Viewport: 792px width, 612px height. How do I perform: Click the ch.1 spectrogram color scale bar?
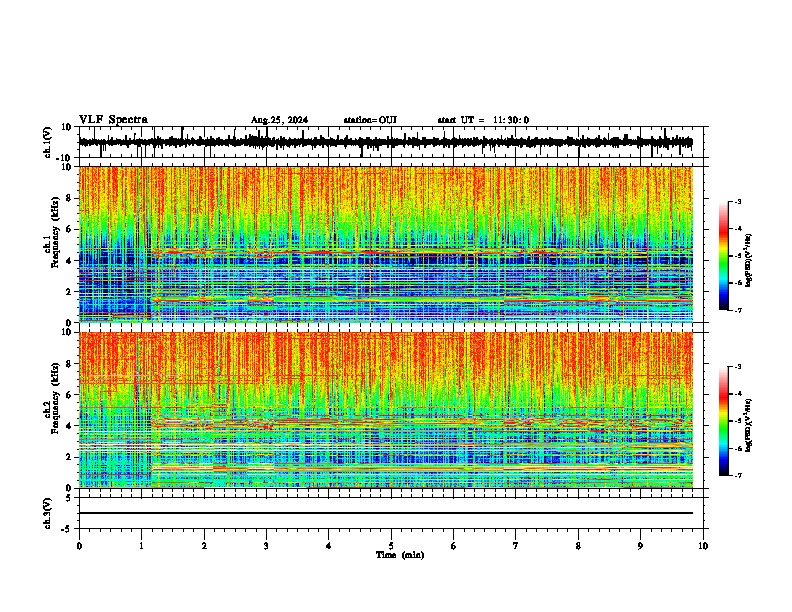pos(723,255)
